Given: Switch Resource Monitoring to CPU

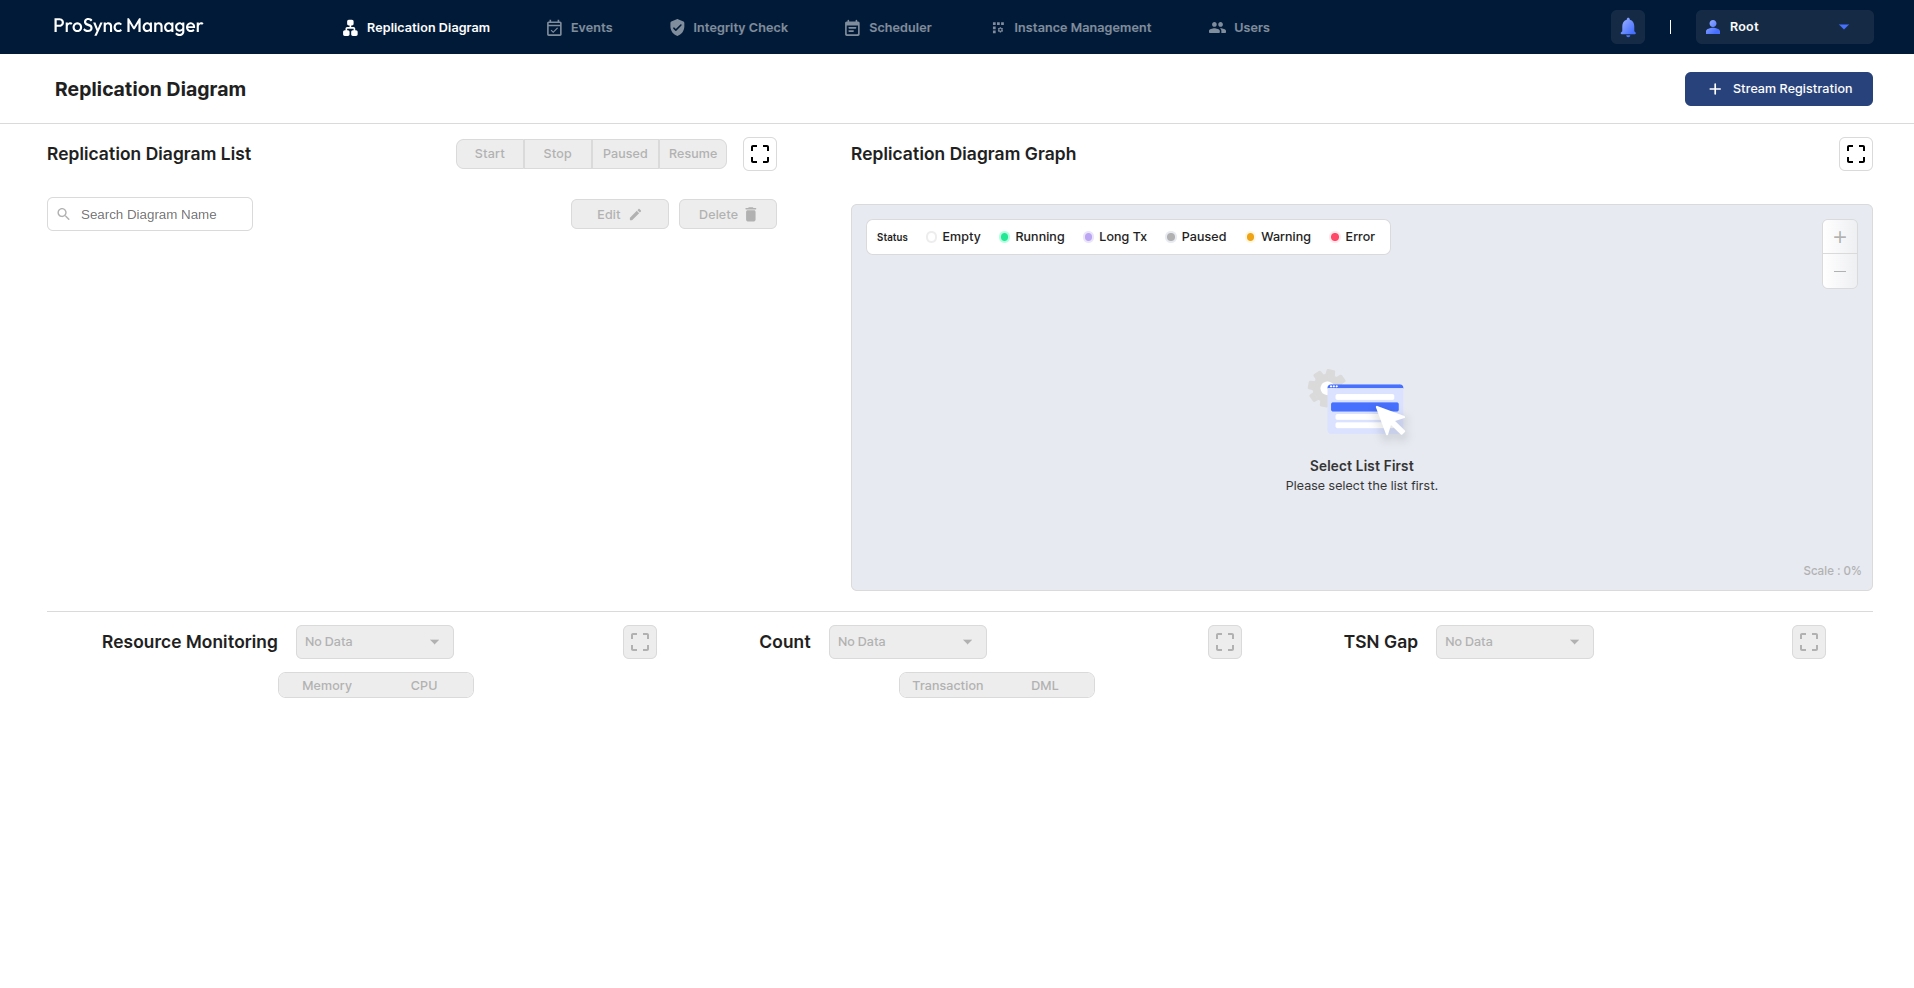Looking at the screenshot, I should [424, 686].
